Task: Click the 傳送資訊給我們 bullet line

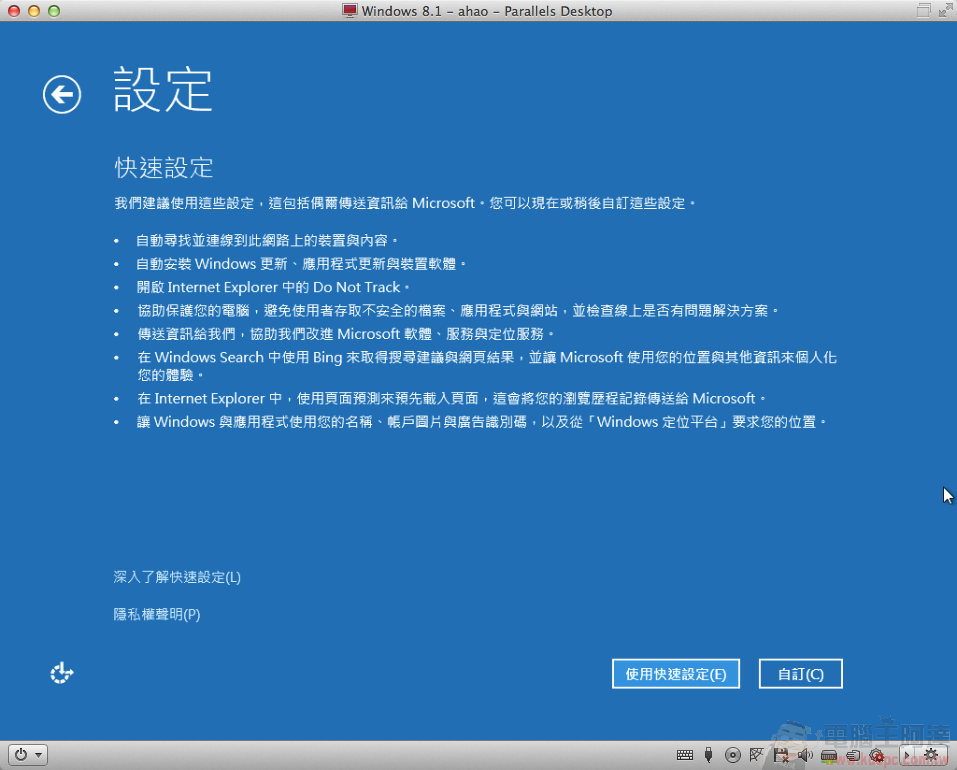Action: tap(345, 334)
